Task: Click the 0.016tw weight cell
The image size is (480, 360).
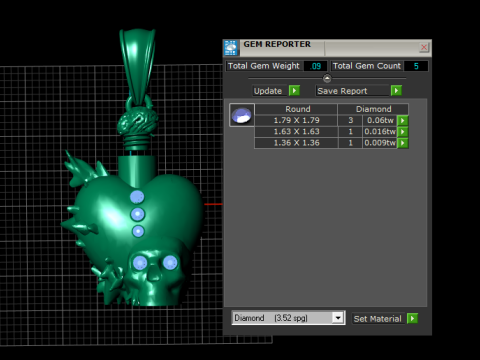Action: tap(380, 132)
